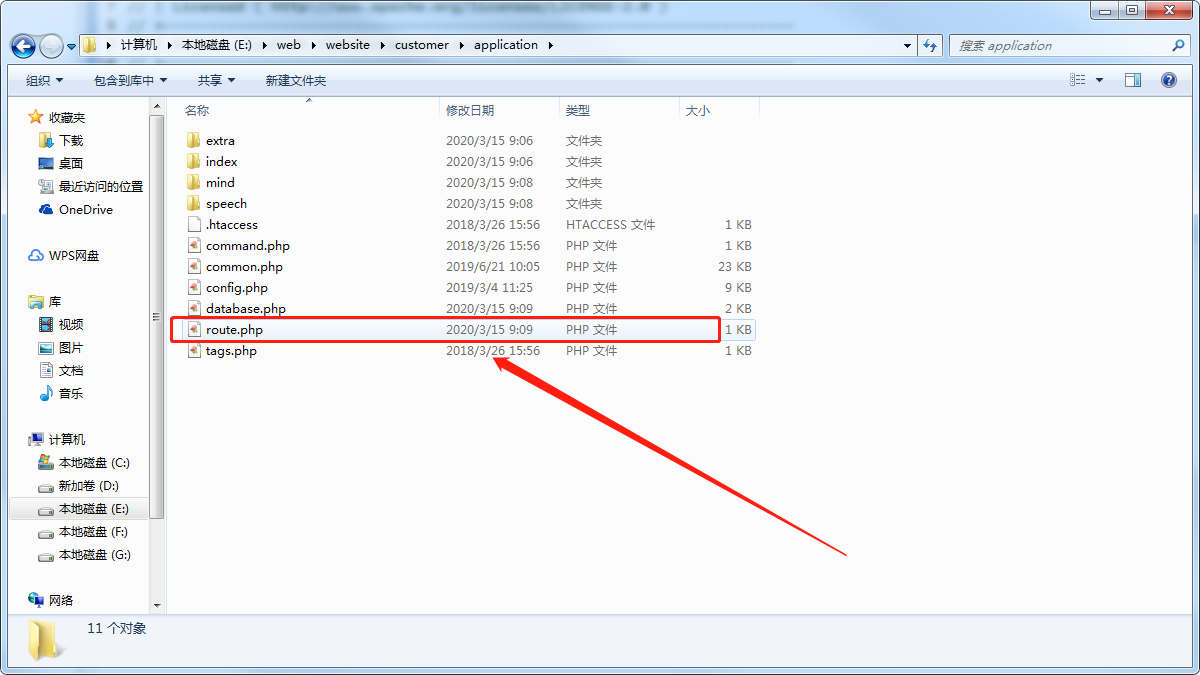Go forward using the Forward arrow button
The image size is (1200, 675).
pos(52,46)
